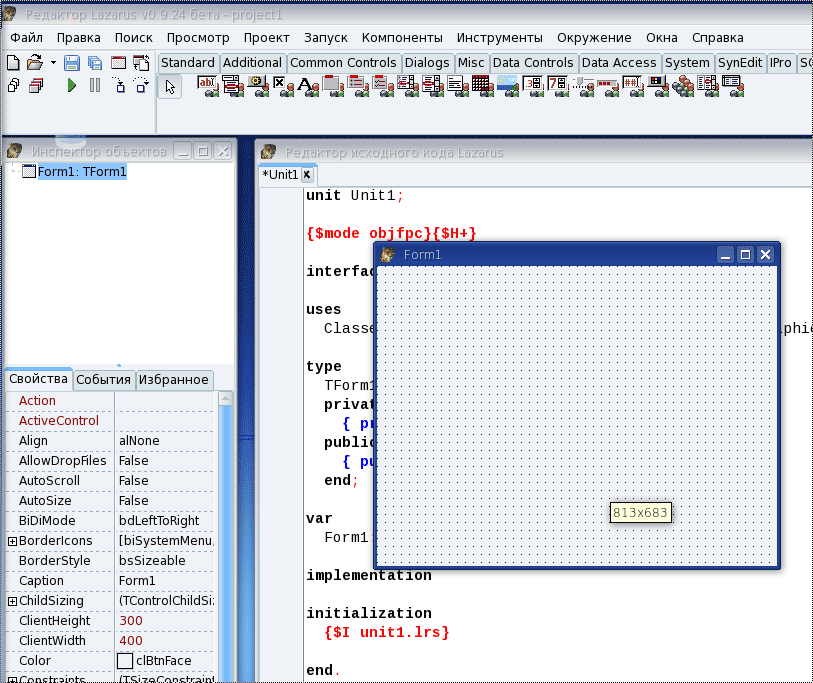Select Form1: TForm1 in object tree
Screen dimensions: 813x683
point(81,172)
